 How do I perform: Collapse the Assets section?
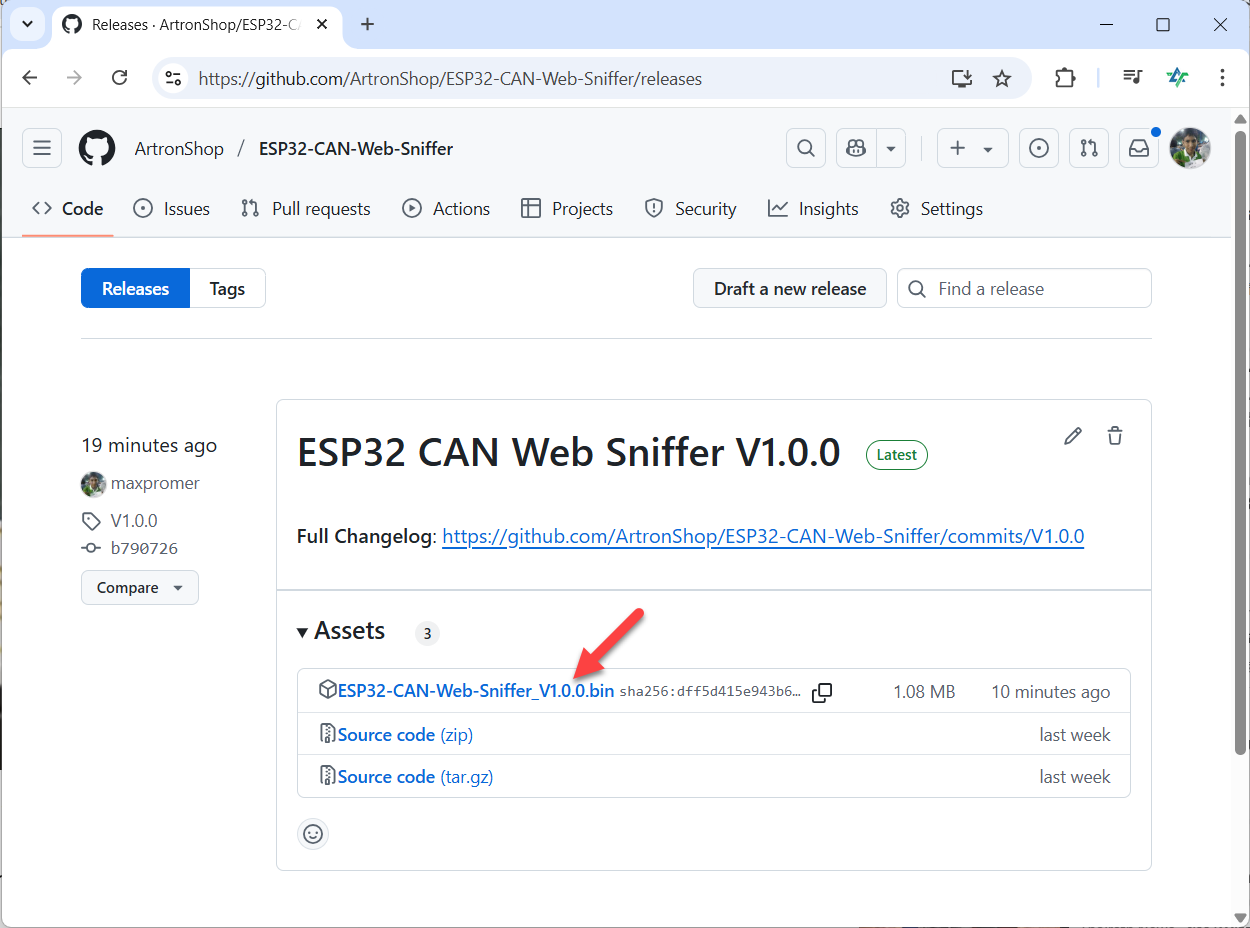click(x=341, y=631)
